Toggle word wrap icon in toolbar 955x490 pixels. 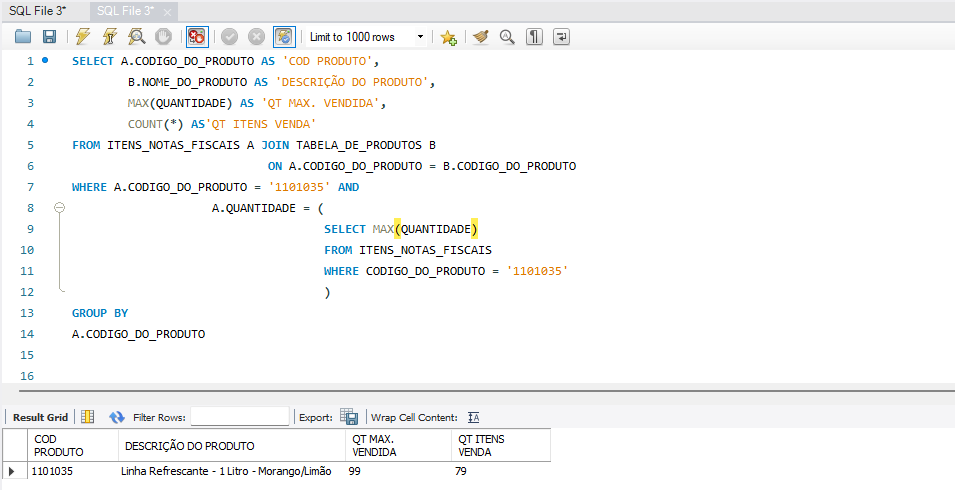(561, 37)
